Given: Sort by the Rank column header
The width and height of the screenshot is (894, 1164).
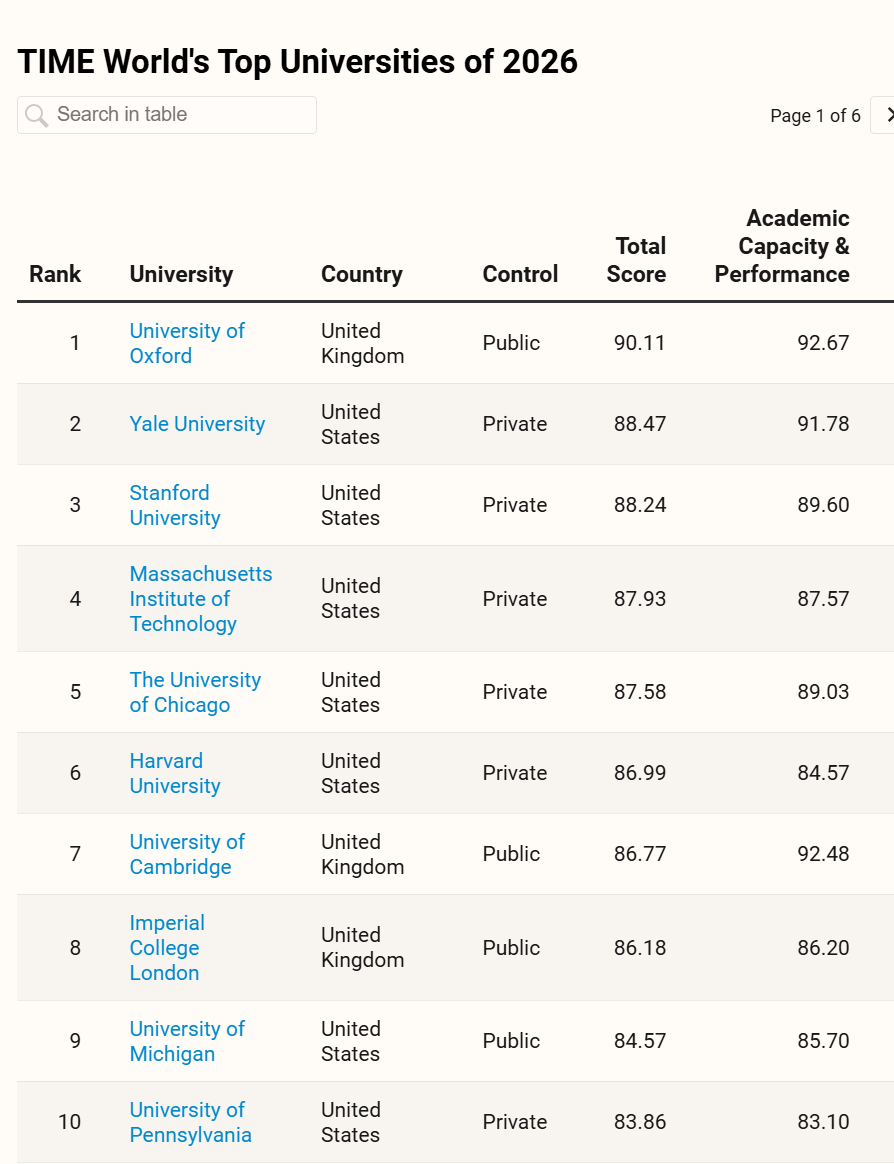Looking at the screenshot, I should [x=55, y=274].
